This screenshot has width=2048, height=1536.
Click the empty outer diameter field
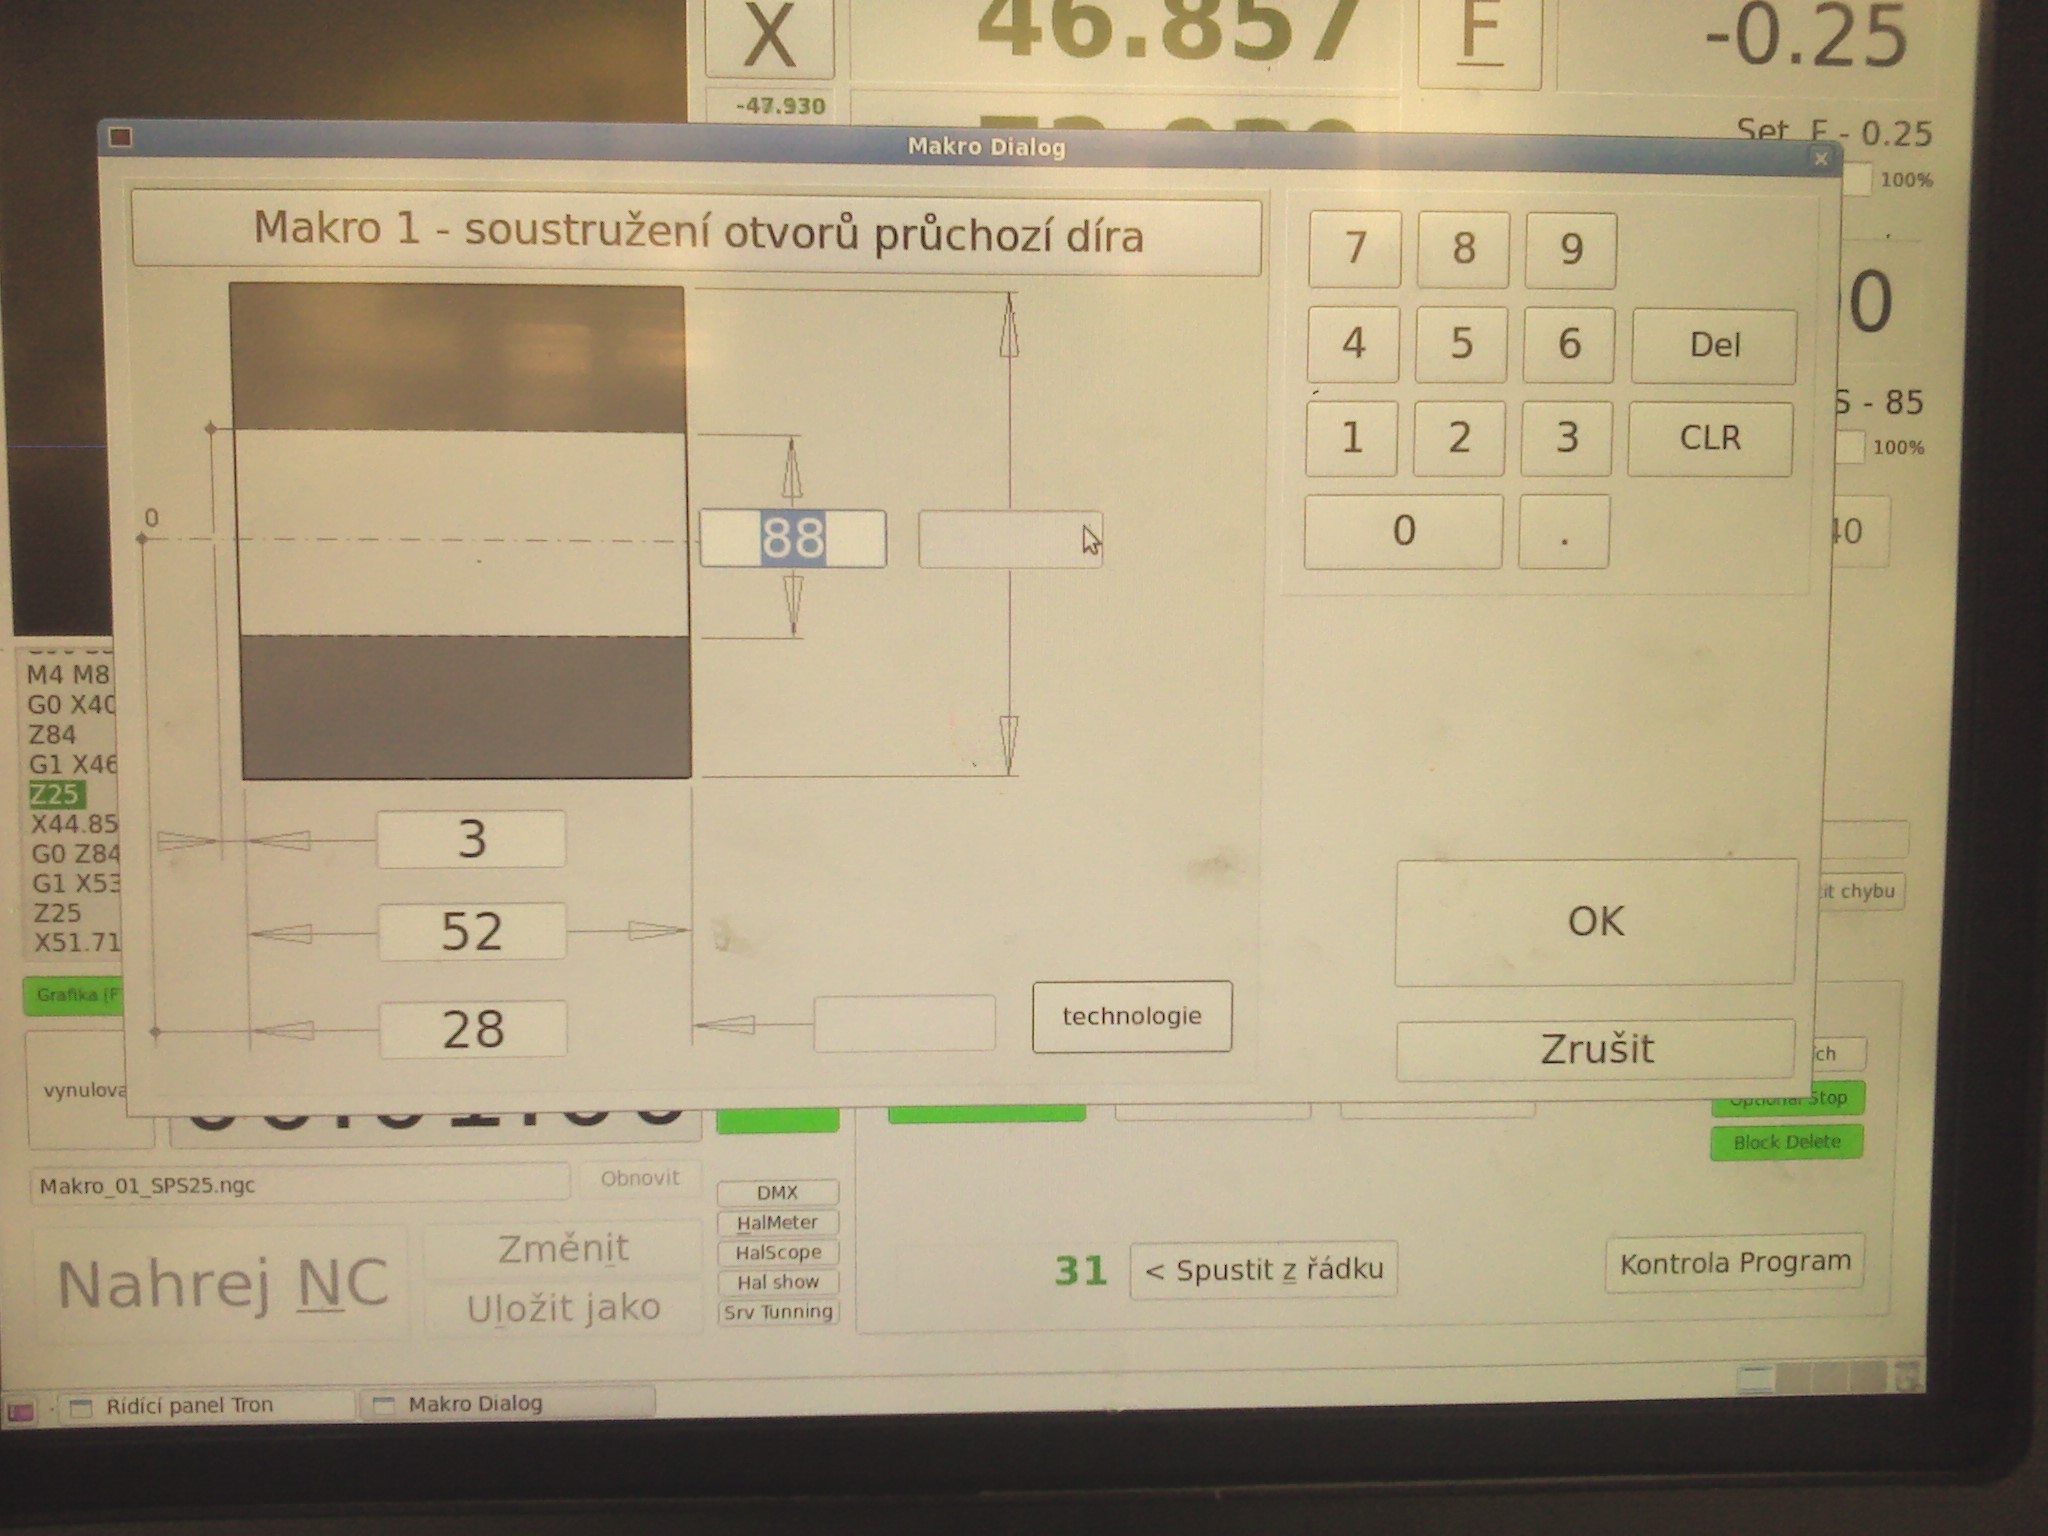click(1009, 540)
